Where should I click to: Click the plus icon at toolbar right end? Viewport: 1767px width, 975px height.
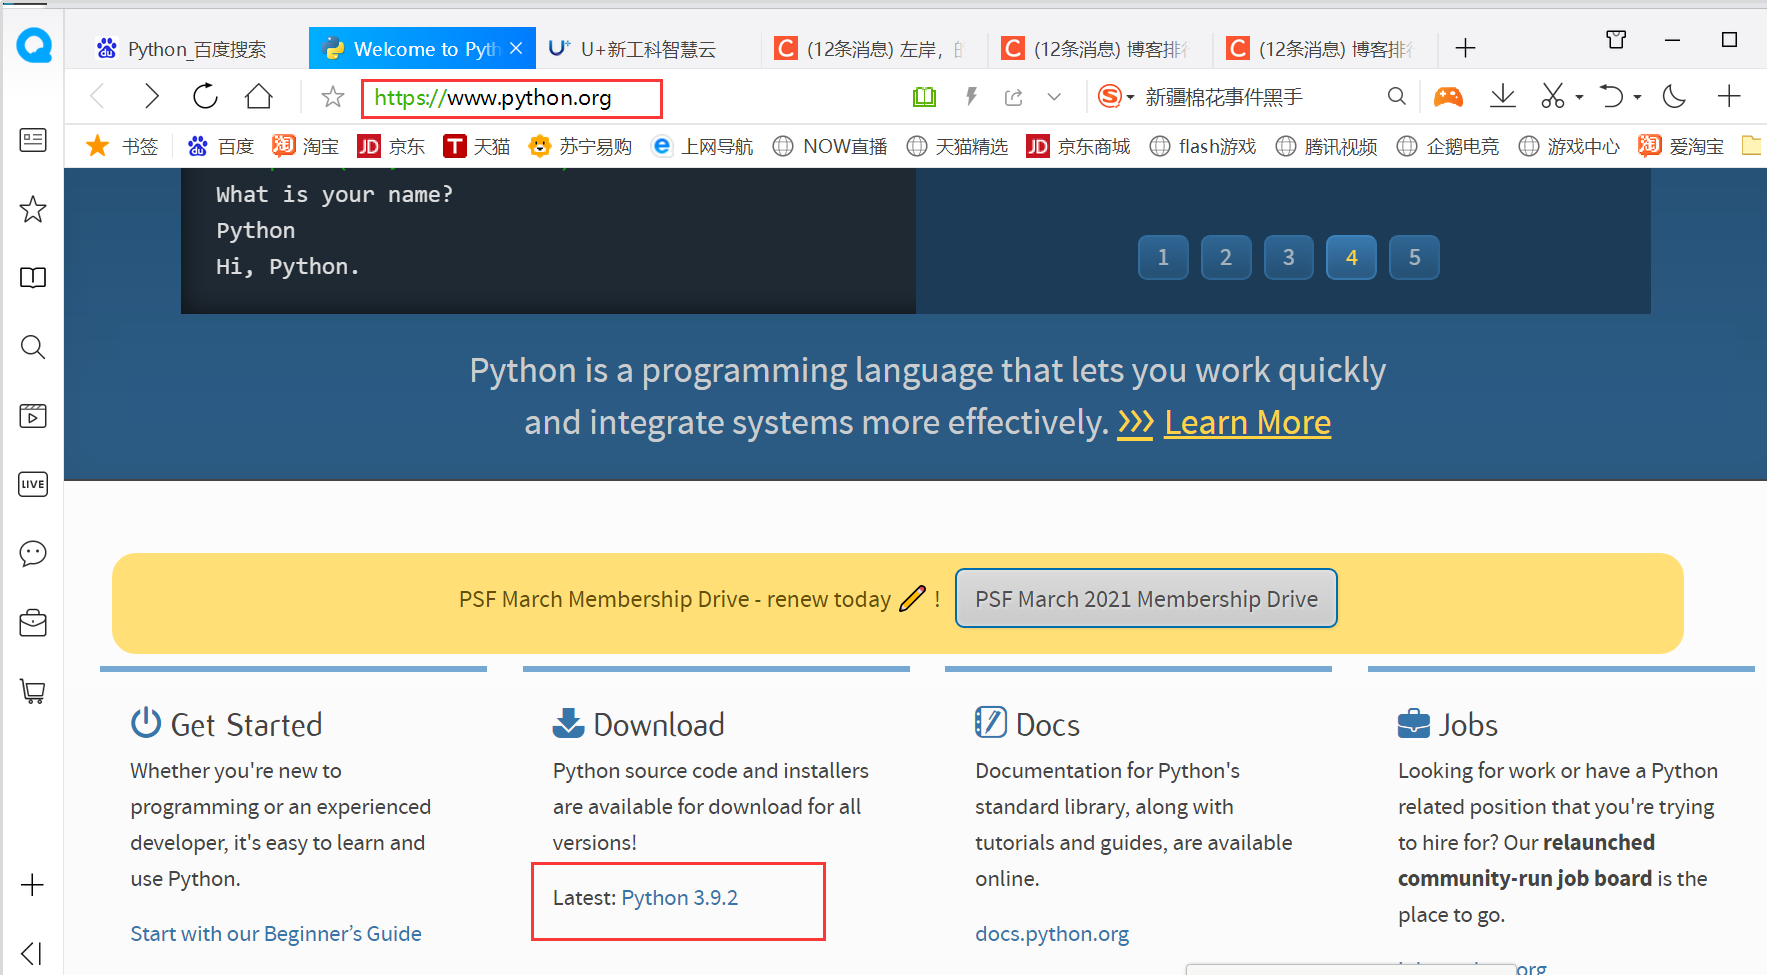(x=1729, y=96)
